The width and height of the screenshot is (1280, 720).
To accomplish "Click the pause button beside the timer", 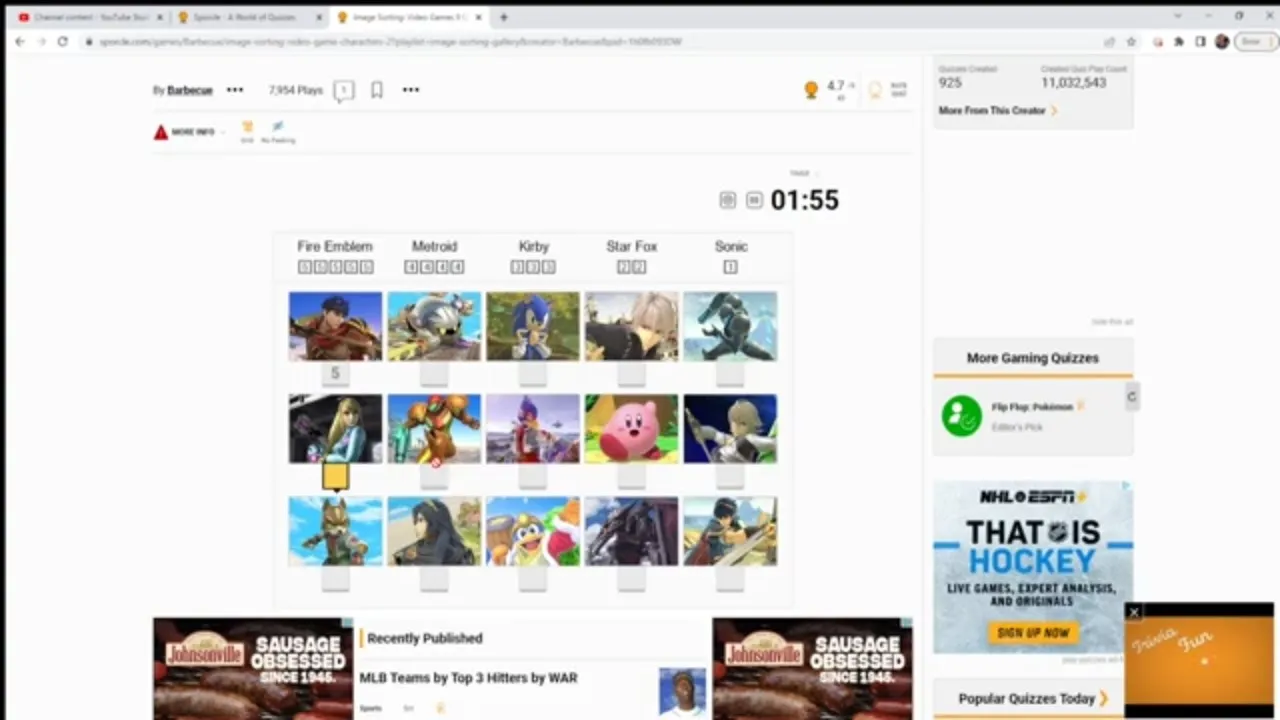I will click(x=754, y=200).
